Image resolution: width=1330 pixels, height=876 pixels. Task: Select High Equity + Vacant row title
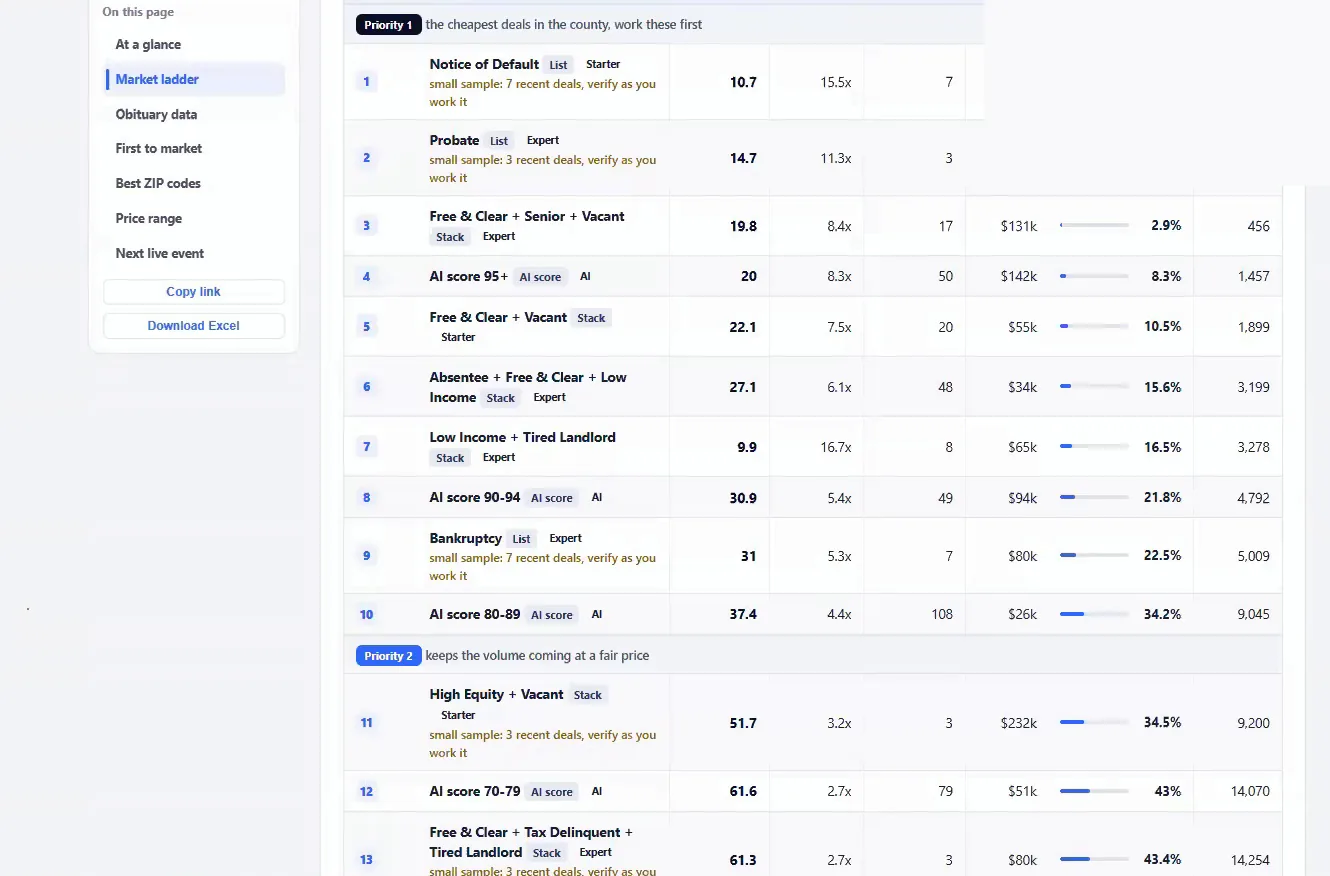point(496,694)
